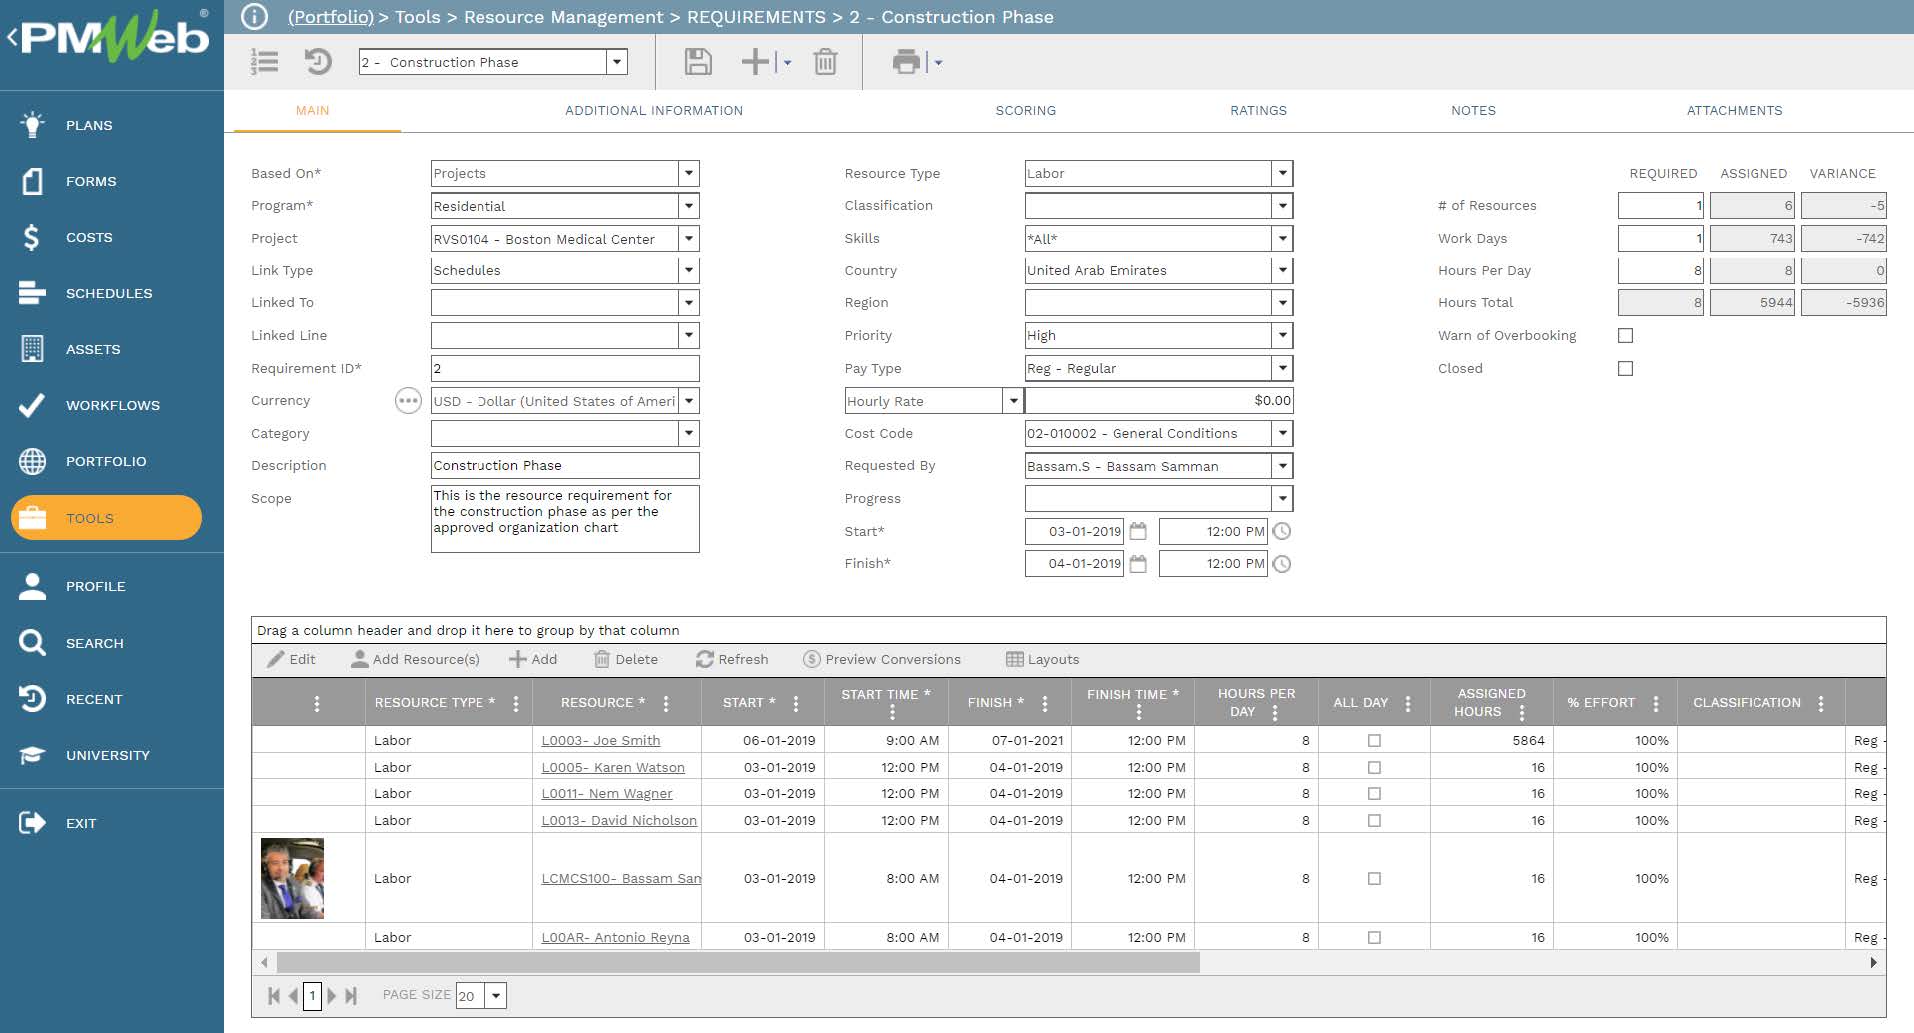This screenshot has width=1914, height=1033.
Task: Switch to the Attachments tab
Action: tap(1734, 111)
